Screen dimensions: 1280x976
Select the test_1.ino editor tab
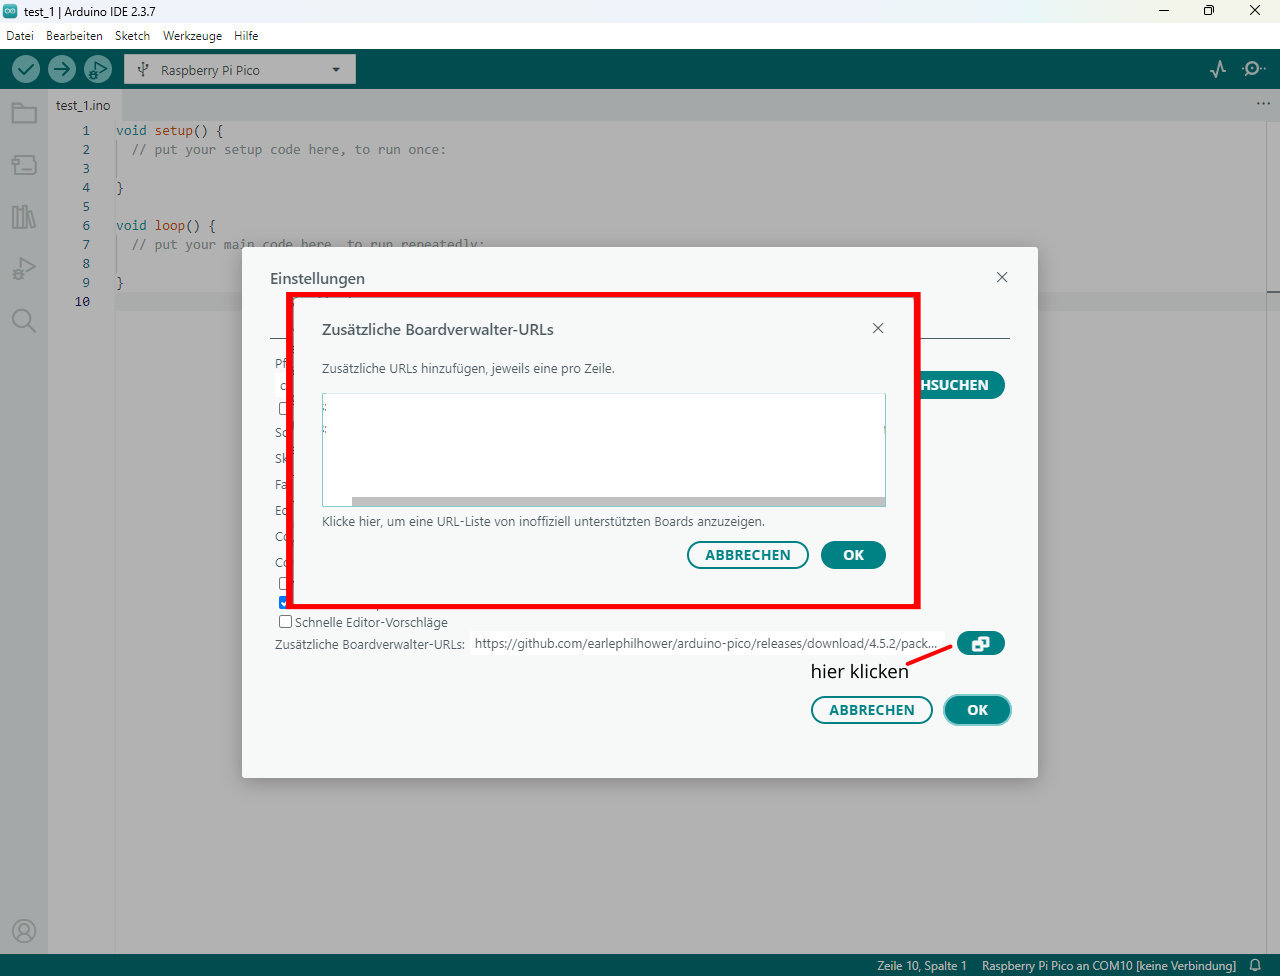83,105
